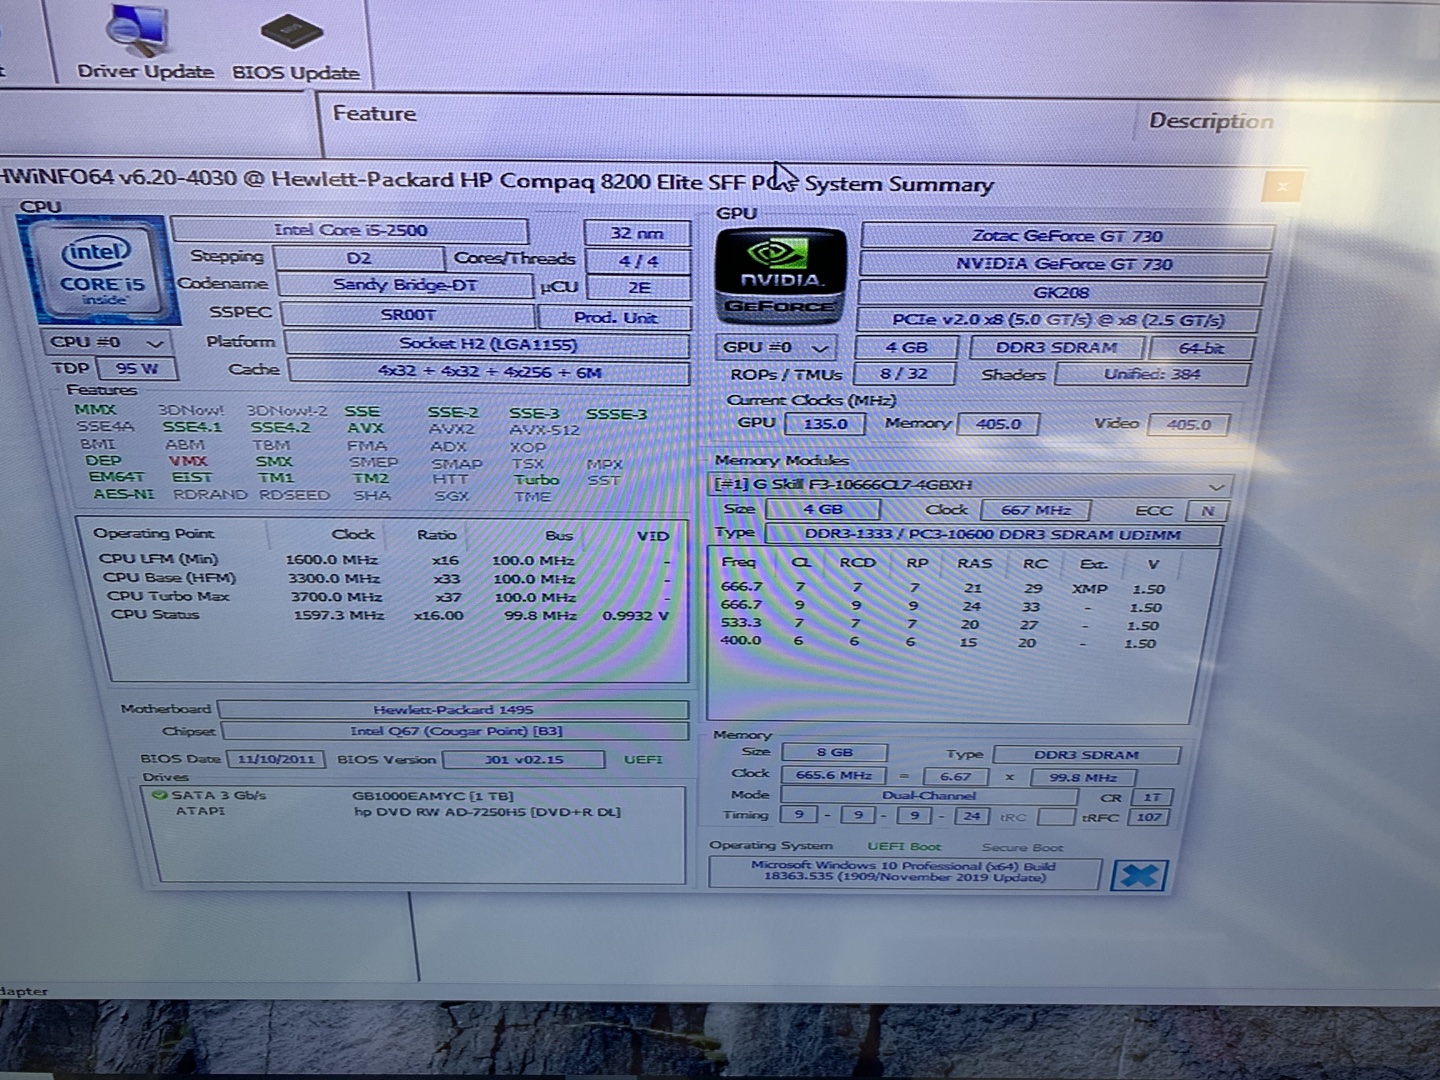Click the µCU value 2E
The width and height of the screenshot is (1440, 1080).
[x=638, y=288]
